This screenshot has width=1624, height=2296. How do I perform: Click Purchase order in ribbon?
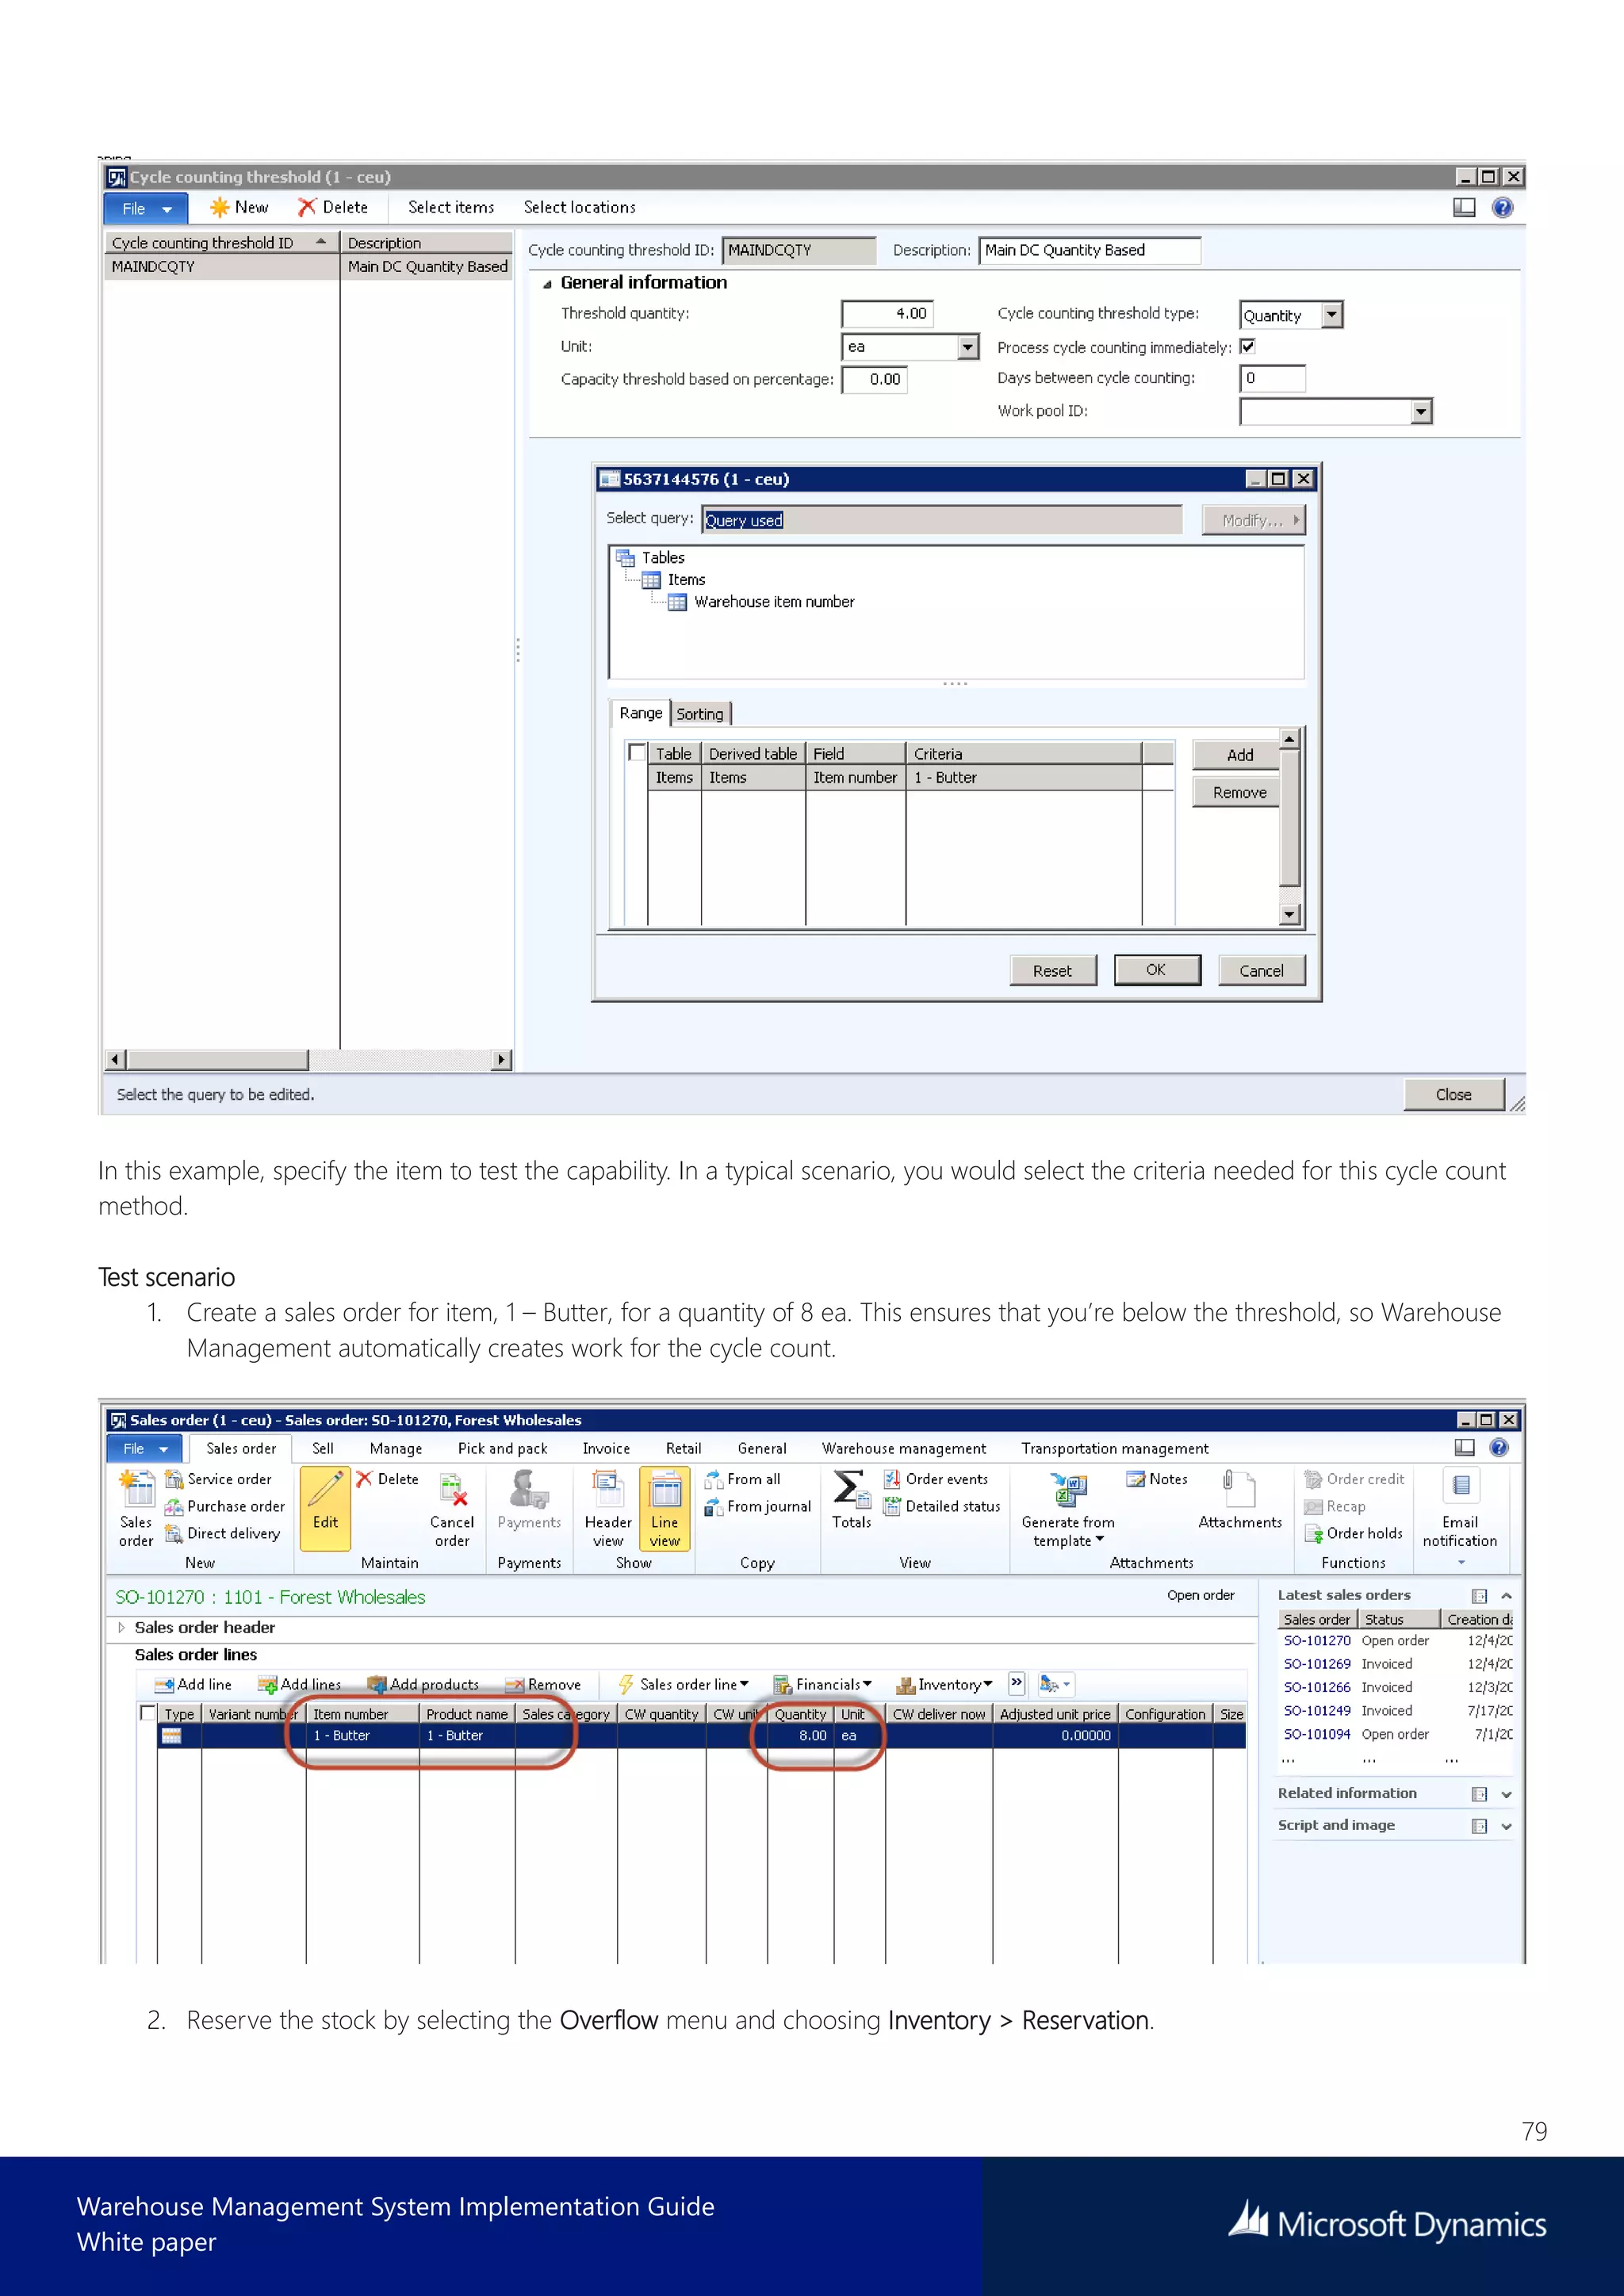(225, 1506)
